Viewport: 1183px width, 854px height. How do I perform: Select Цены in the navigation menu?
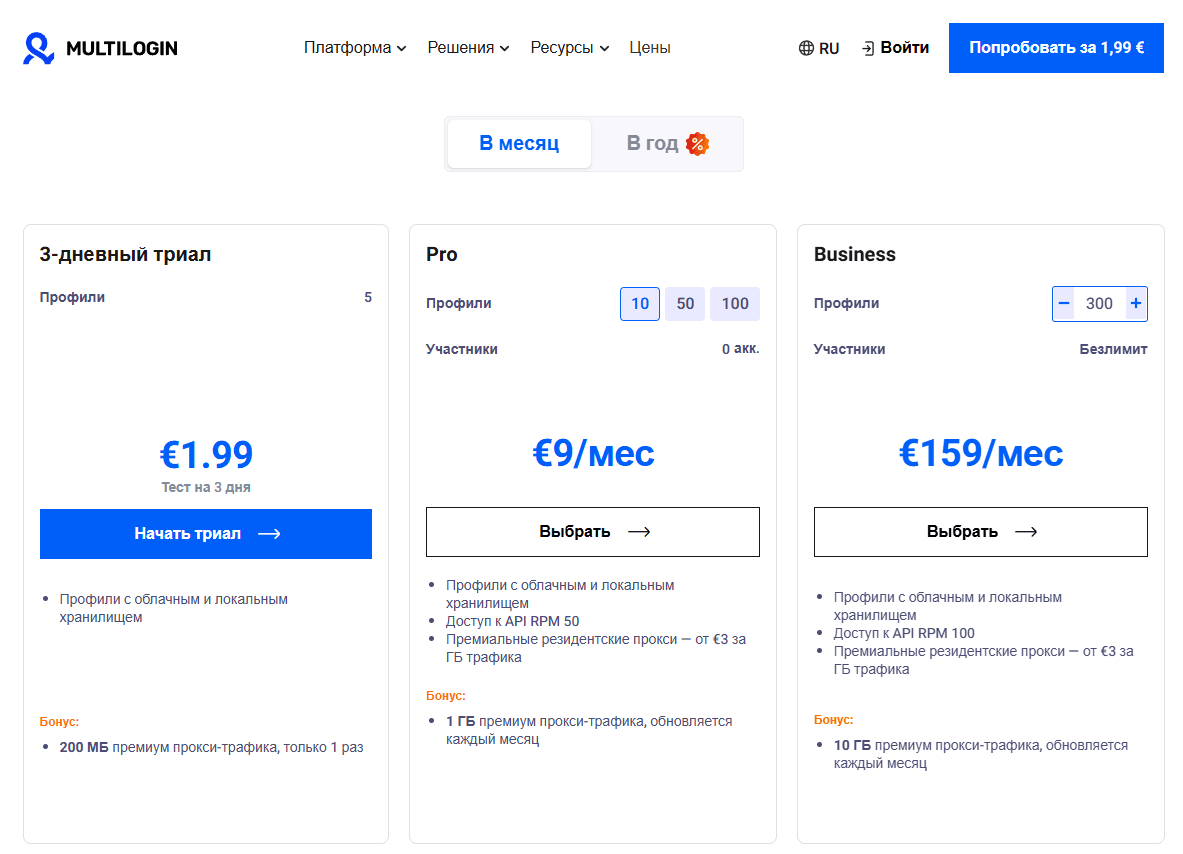650,47
